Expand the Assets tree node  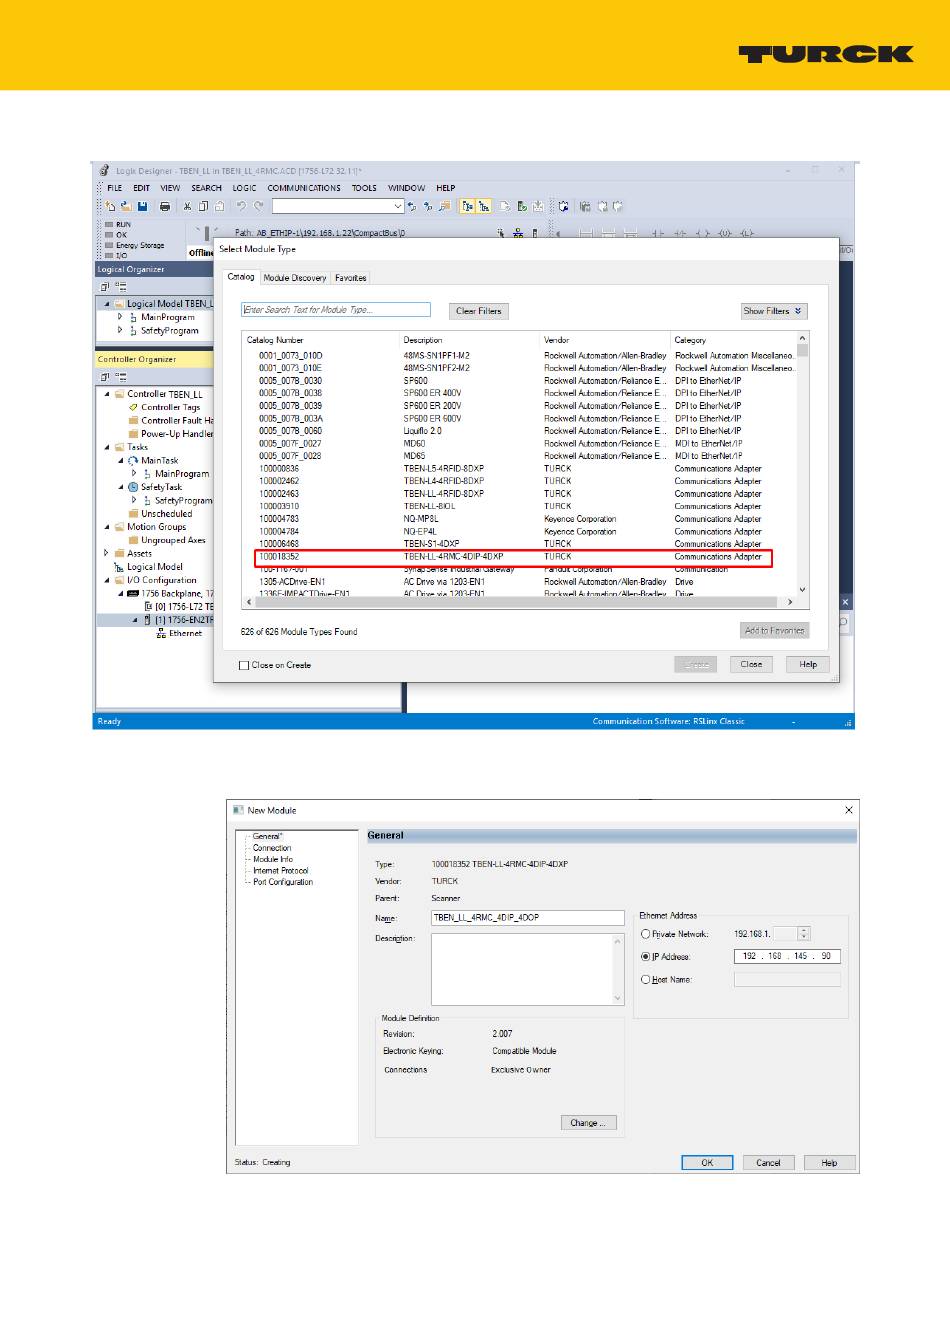coord(107,553)
